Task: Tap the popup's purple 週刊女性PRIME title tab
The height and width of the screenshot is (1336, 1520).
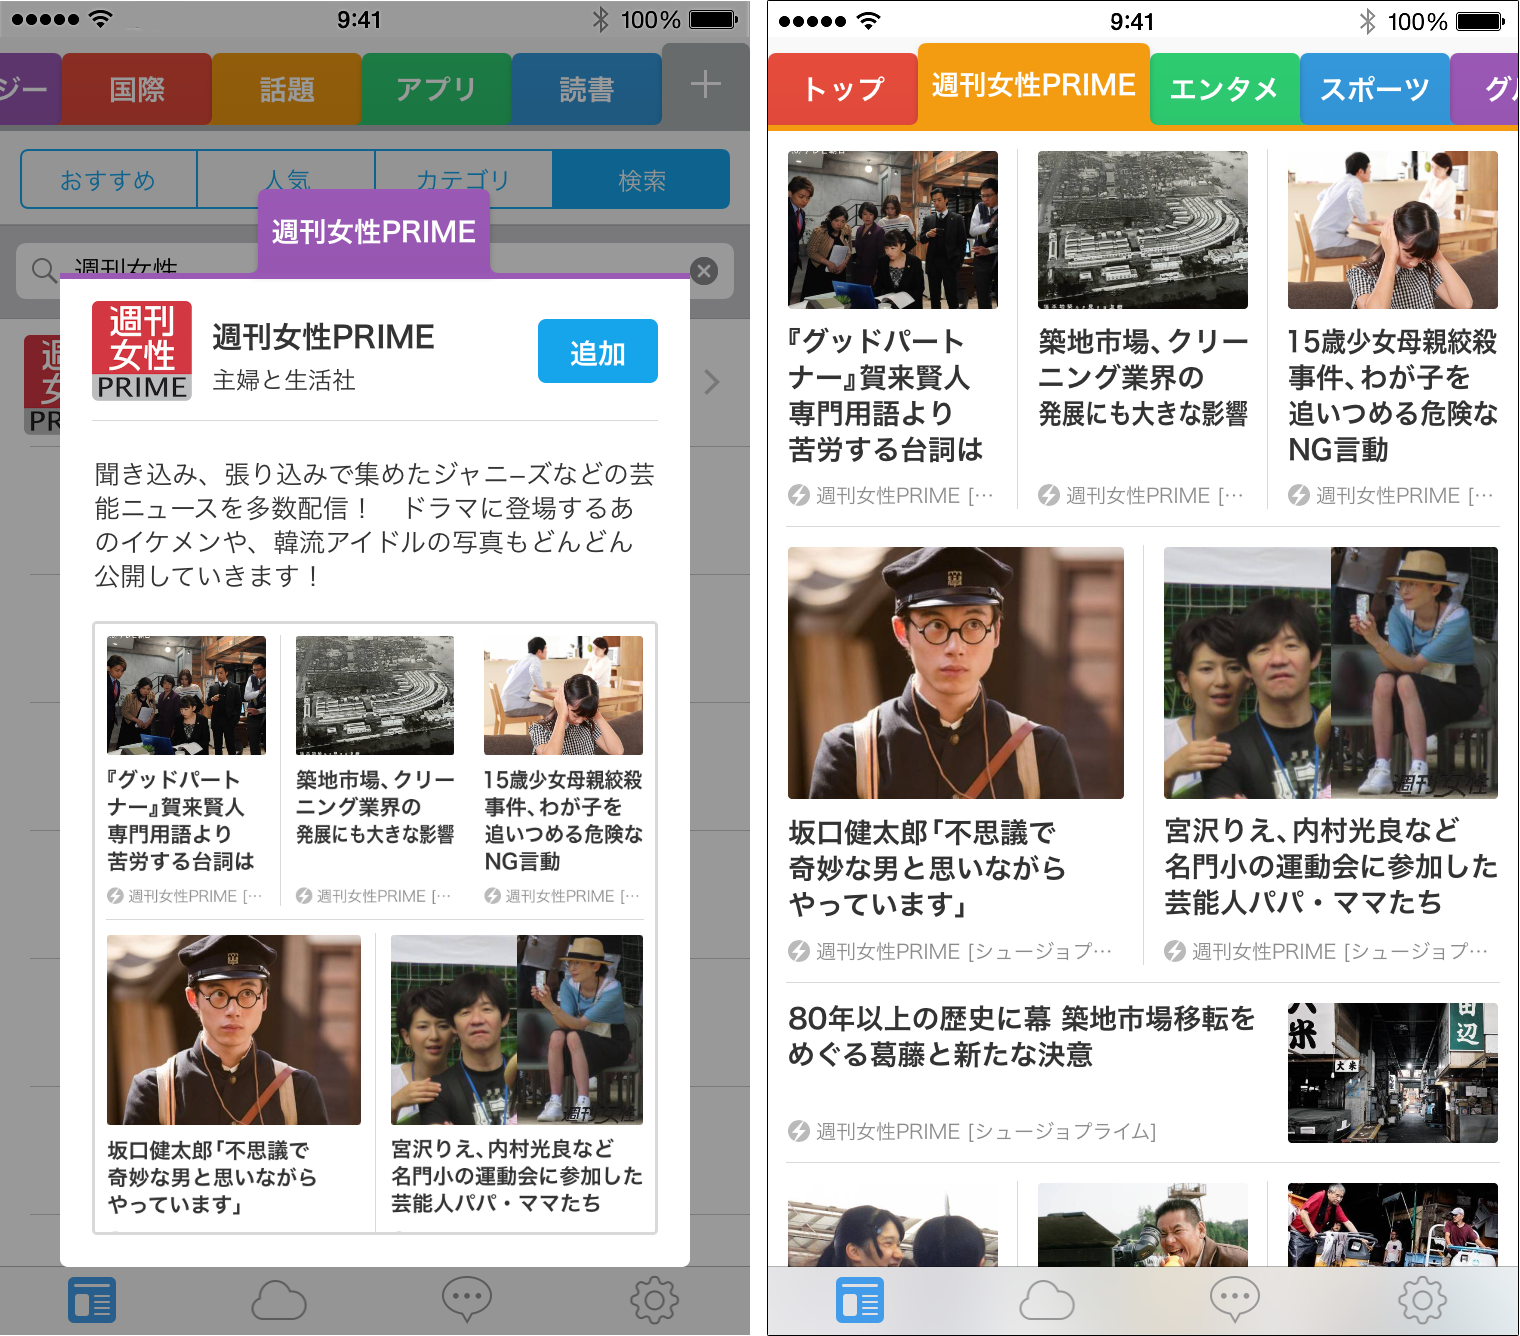Action: click(374, 232)
